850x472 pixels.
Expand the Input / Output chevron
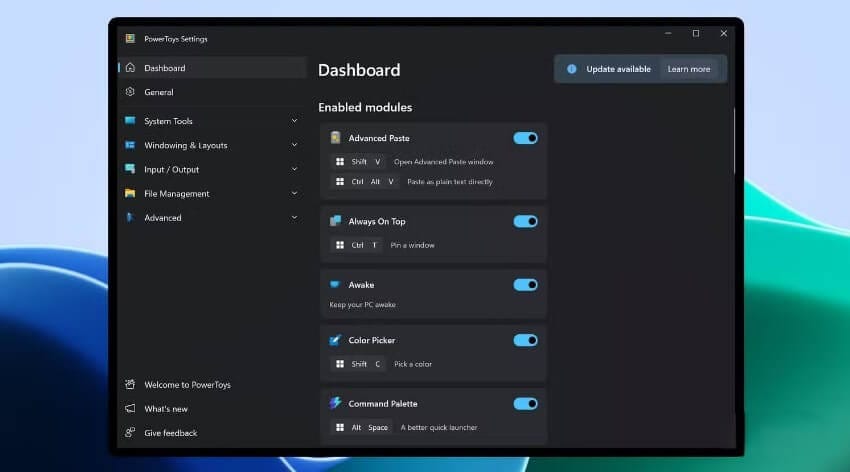294,169
